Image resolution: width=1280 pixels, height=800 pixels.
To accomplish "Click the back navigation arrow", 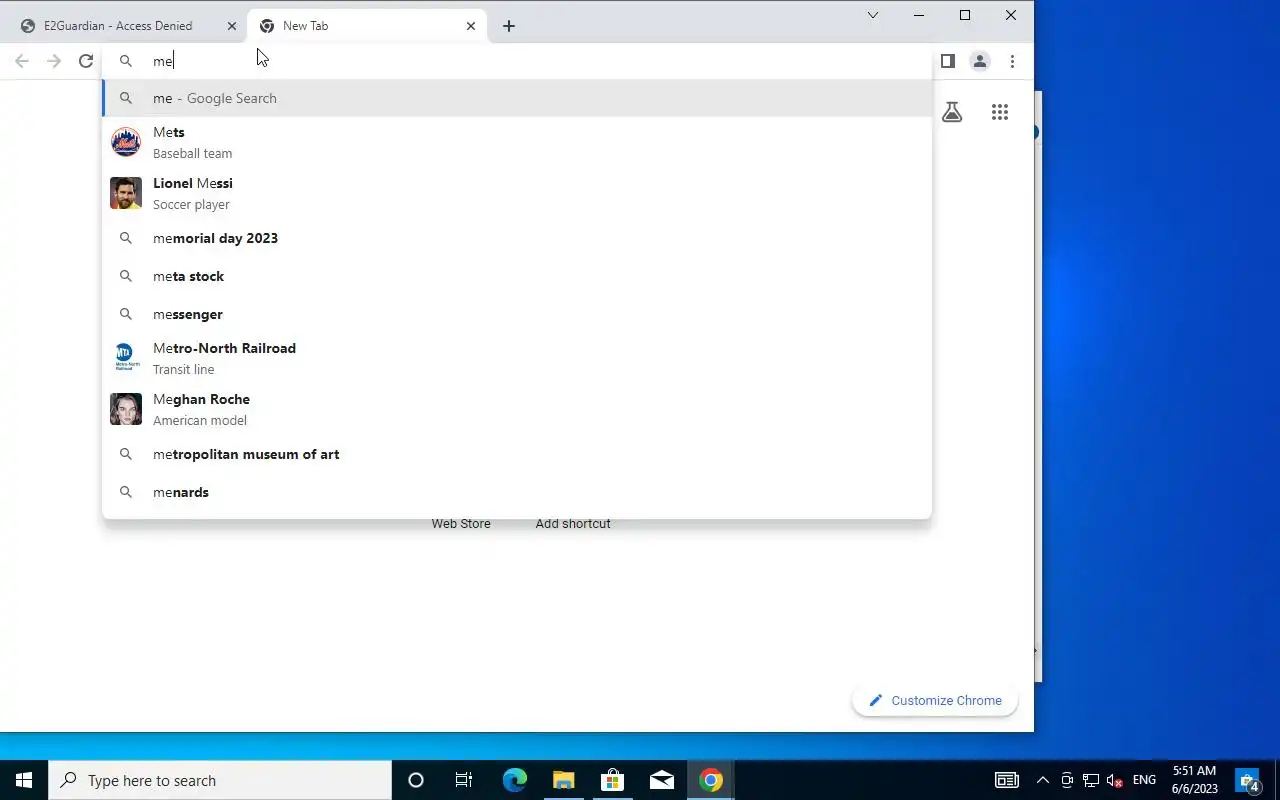I will 22,61.
